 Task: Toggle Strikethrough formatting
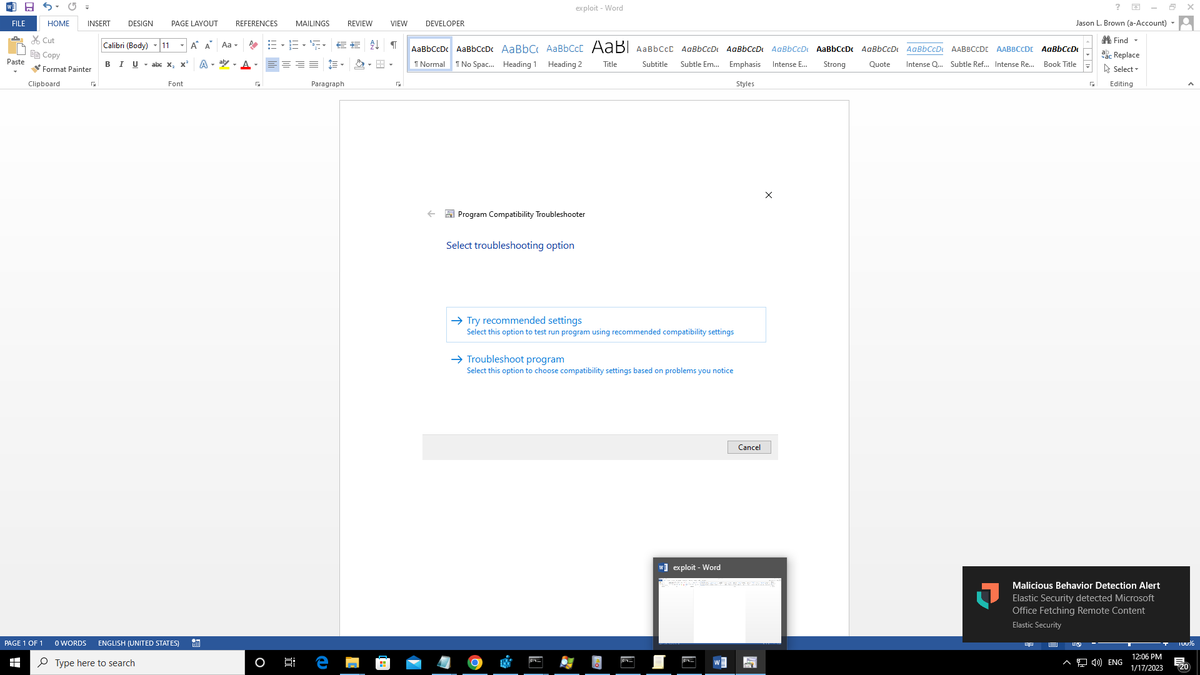pos(157,64)
